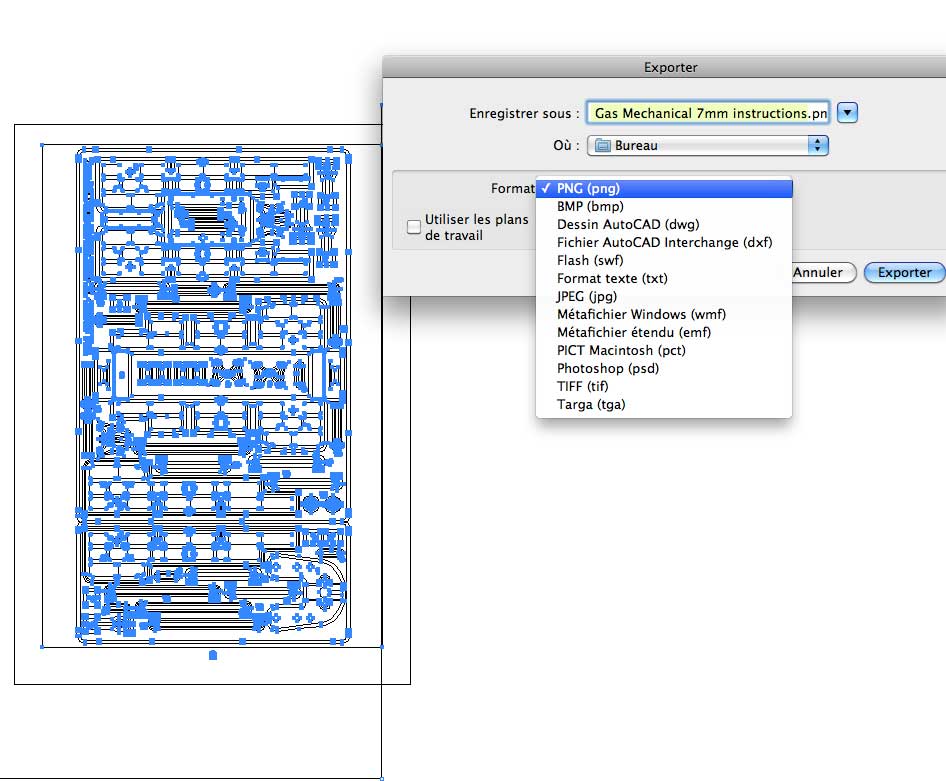The width and height of the screenshot is (946, 781).
Task: Pick Métafichier étendu (emf) format
Action: pos(664,332)
